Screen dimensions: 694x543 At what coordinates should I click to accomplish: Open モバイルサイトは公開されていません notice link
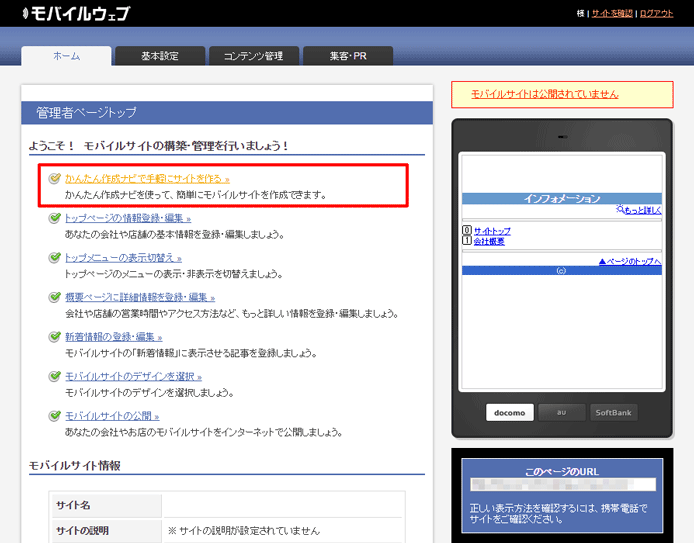(544, 94)
